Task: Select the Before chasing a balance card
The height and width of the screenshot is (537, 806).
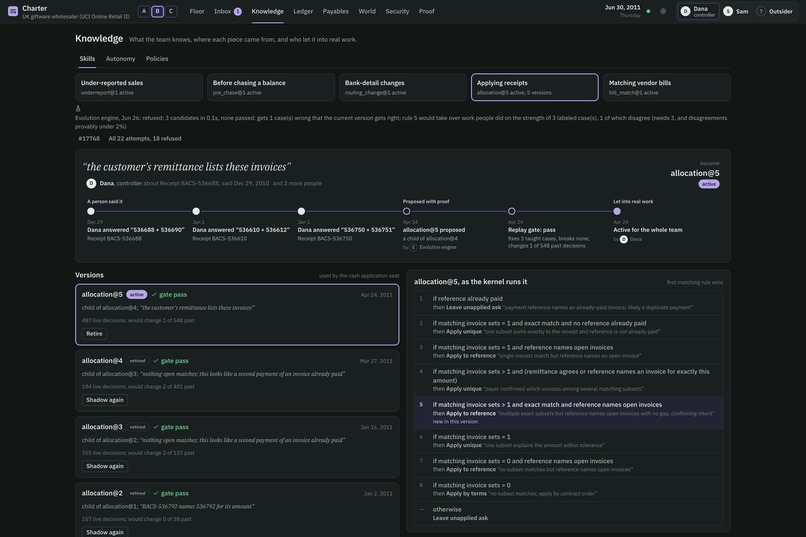Action: 271,87
